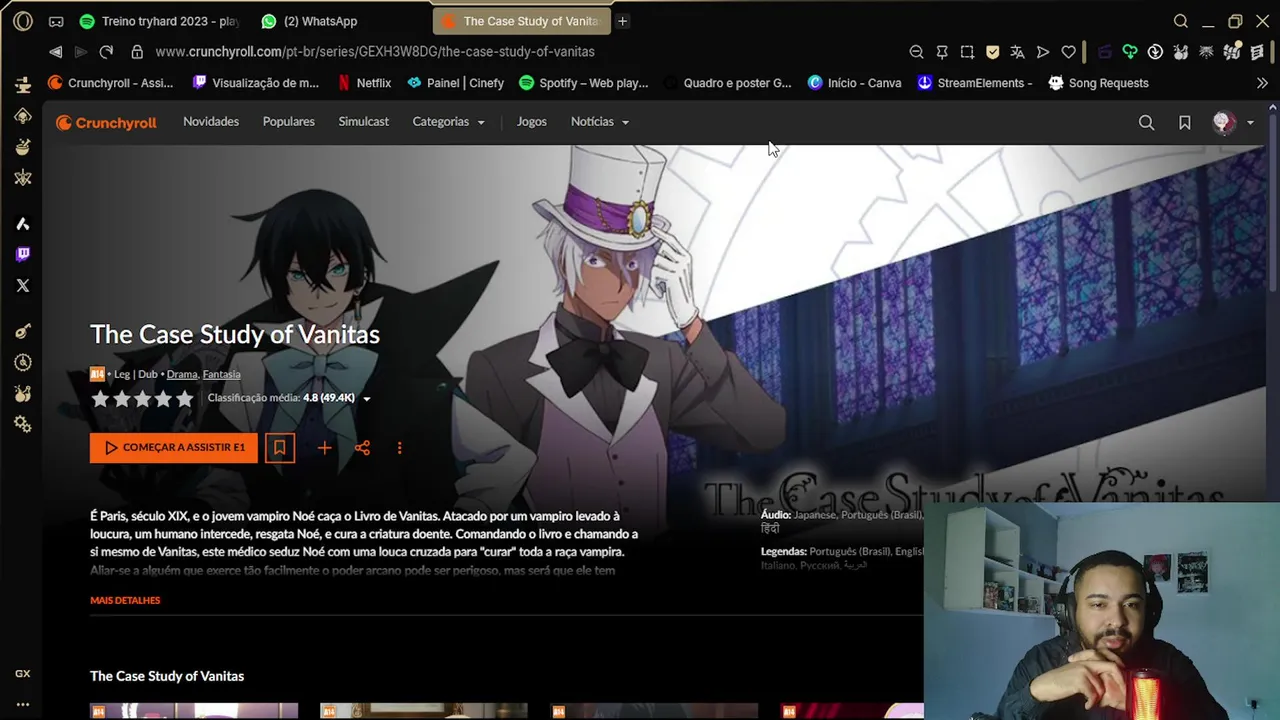The width and height of the screenshot is (1280, 720).
Task: Open the Painel Cinefy bookmark
Action: pyautogui.click(x=456, y=83)
